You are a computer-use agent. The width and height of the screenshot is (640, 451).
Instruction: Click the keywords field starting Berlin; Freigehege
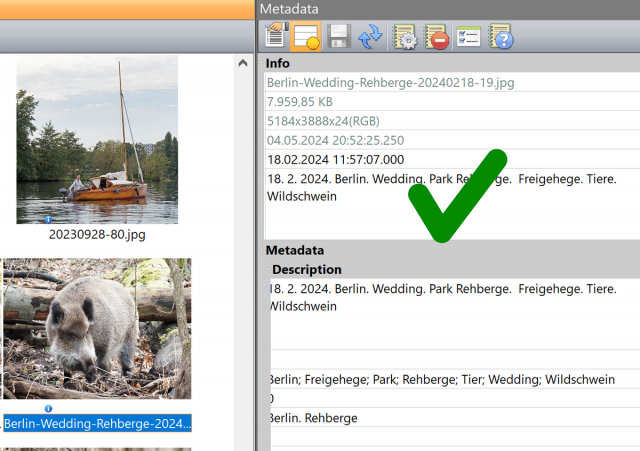tap(454, 379)
